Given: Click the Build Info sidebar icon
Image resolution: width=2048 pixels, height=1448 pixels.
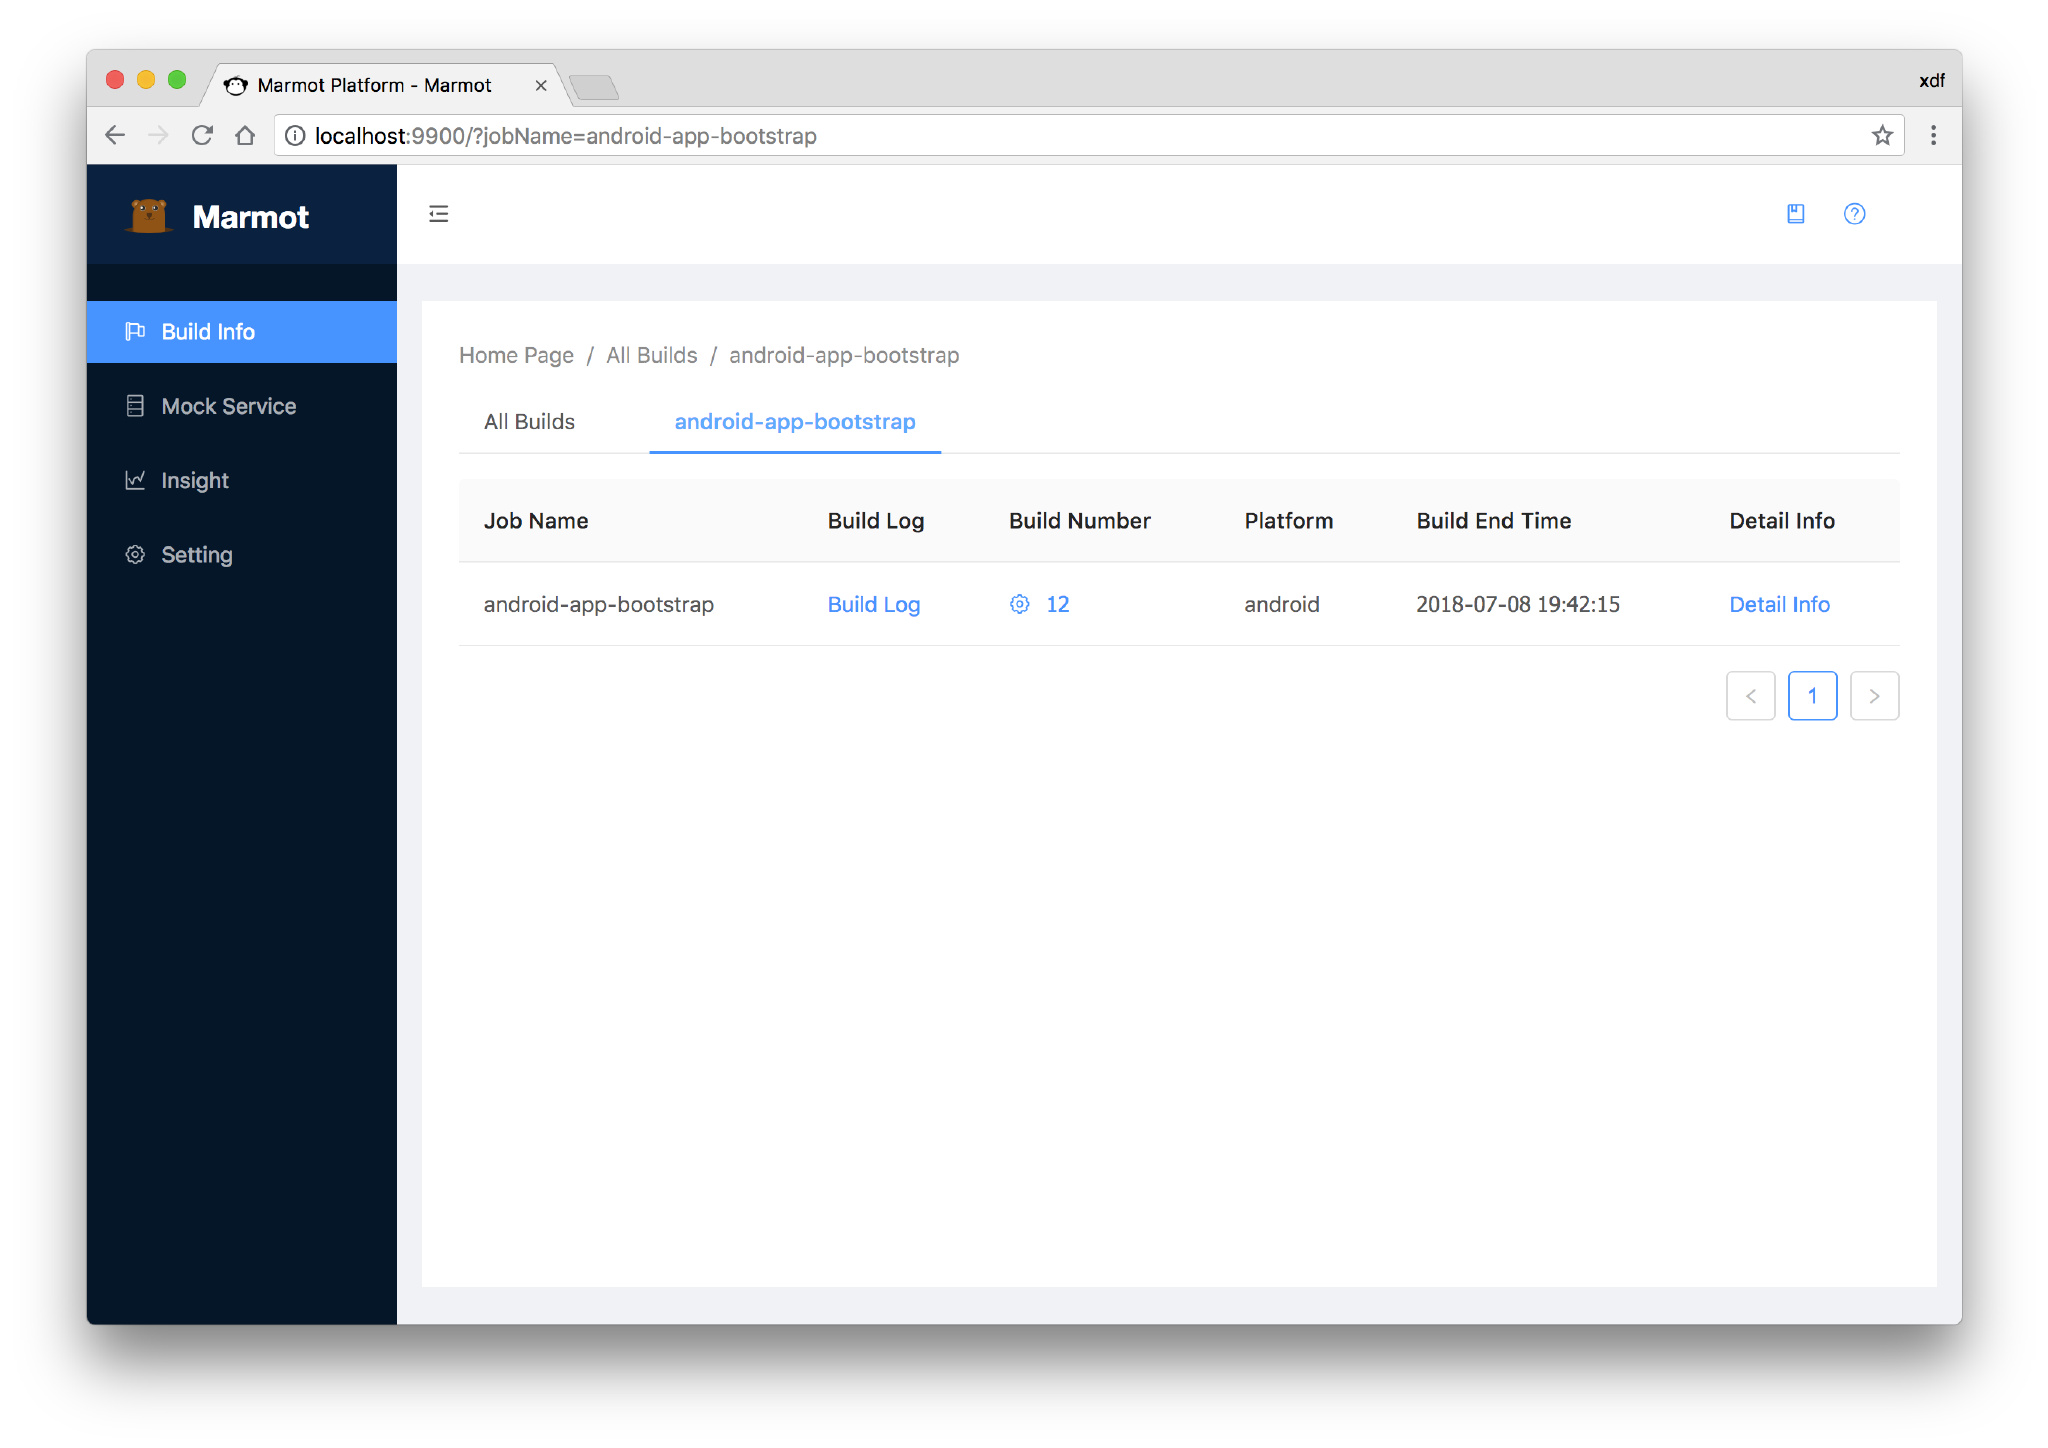Looking at the screenshot, I should 138,331.
